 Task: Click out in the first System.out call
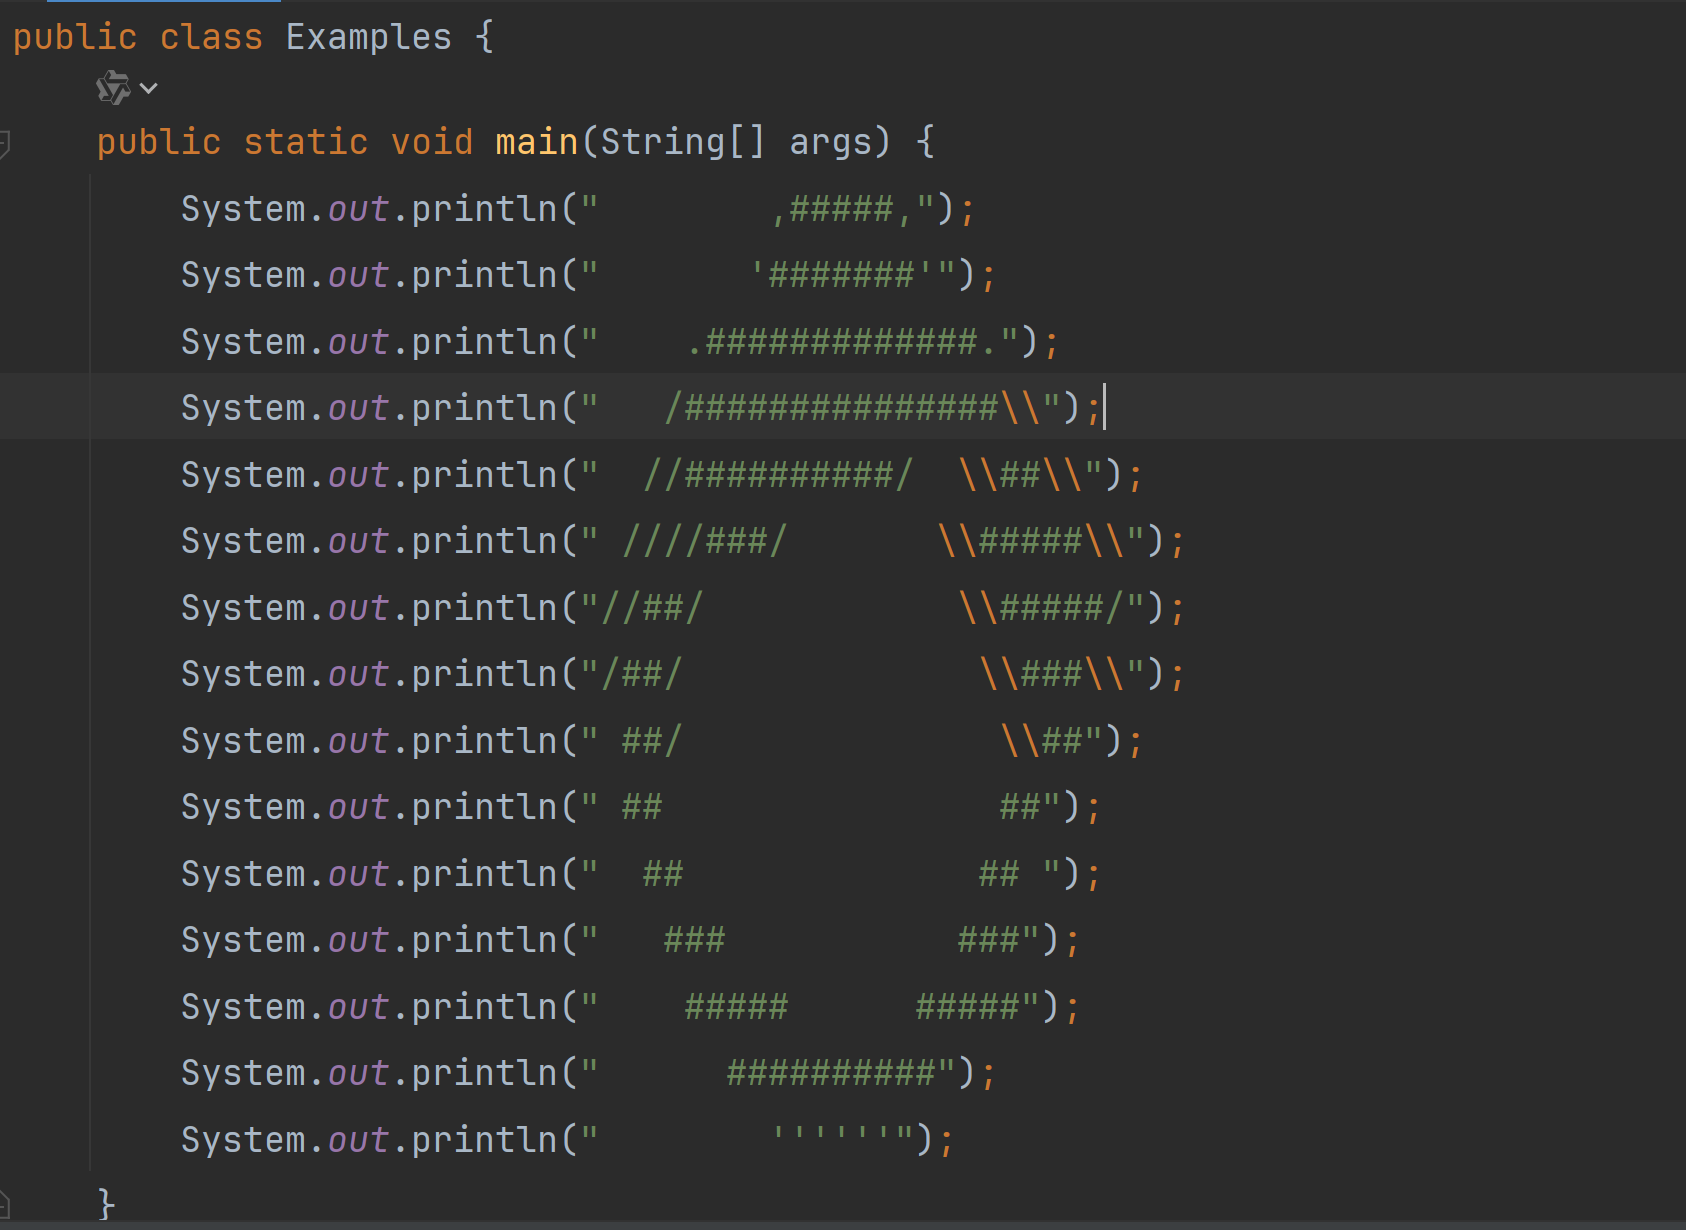click(358, 207)
